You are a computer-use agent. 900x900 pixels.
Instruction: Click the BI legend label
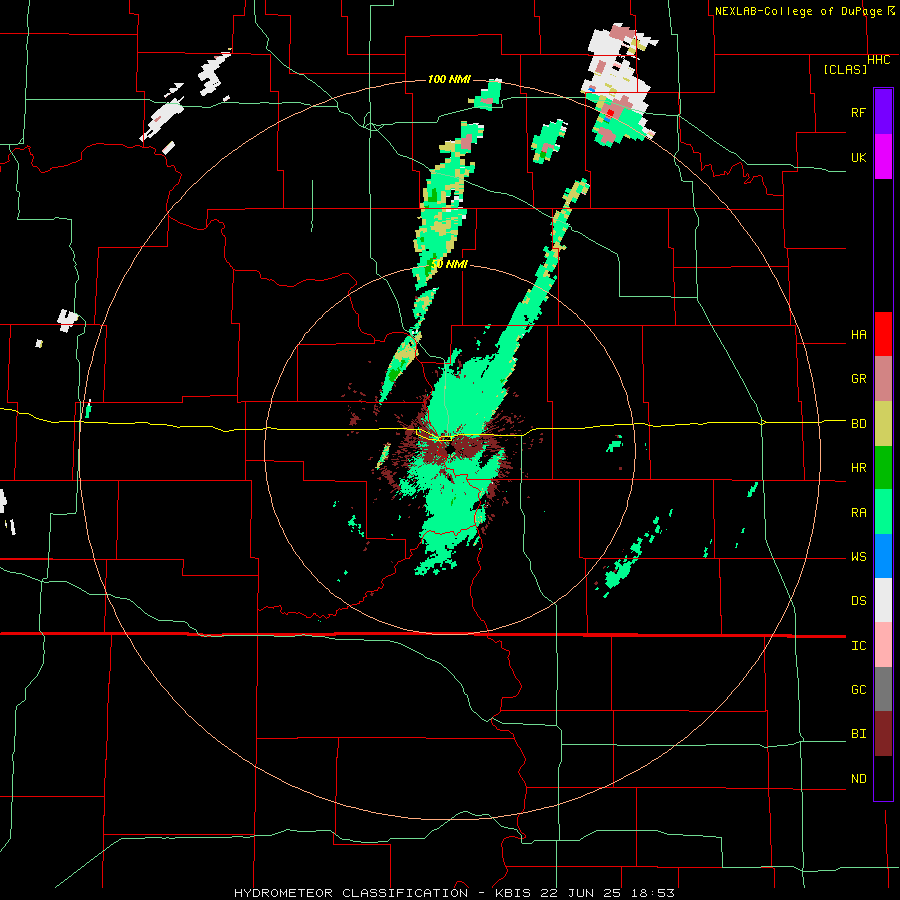(859, 734)
